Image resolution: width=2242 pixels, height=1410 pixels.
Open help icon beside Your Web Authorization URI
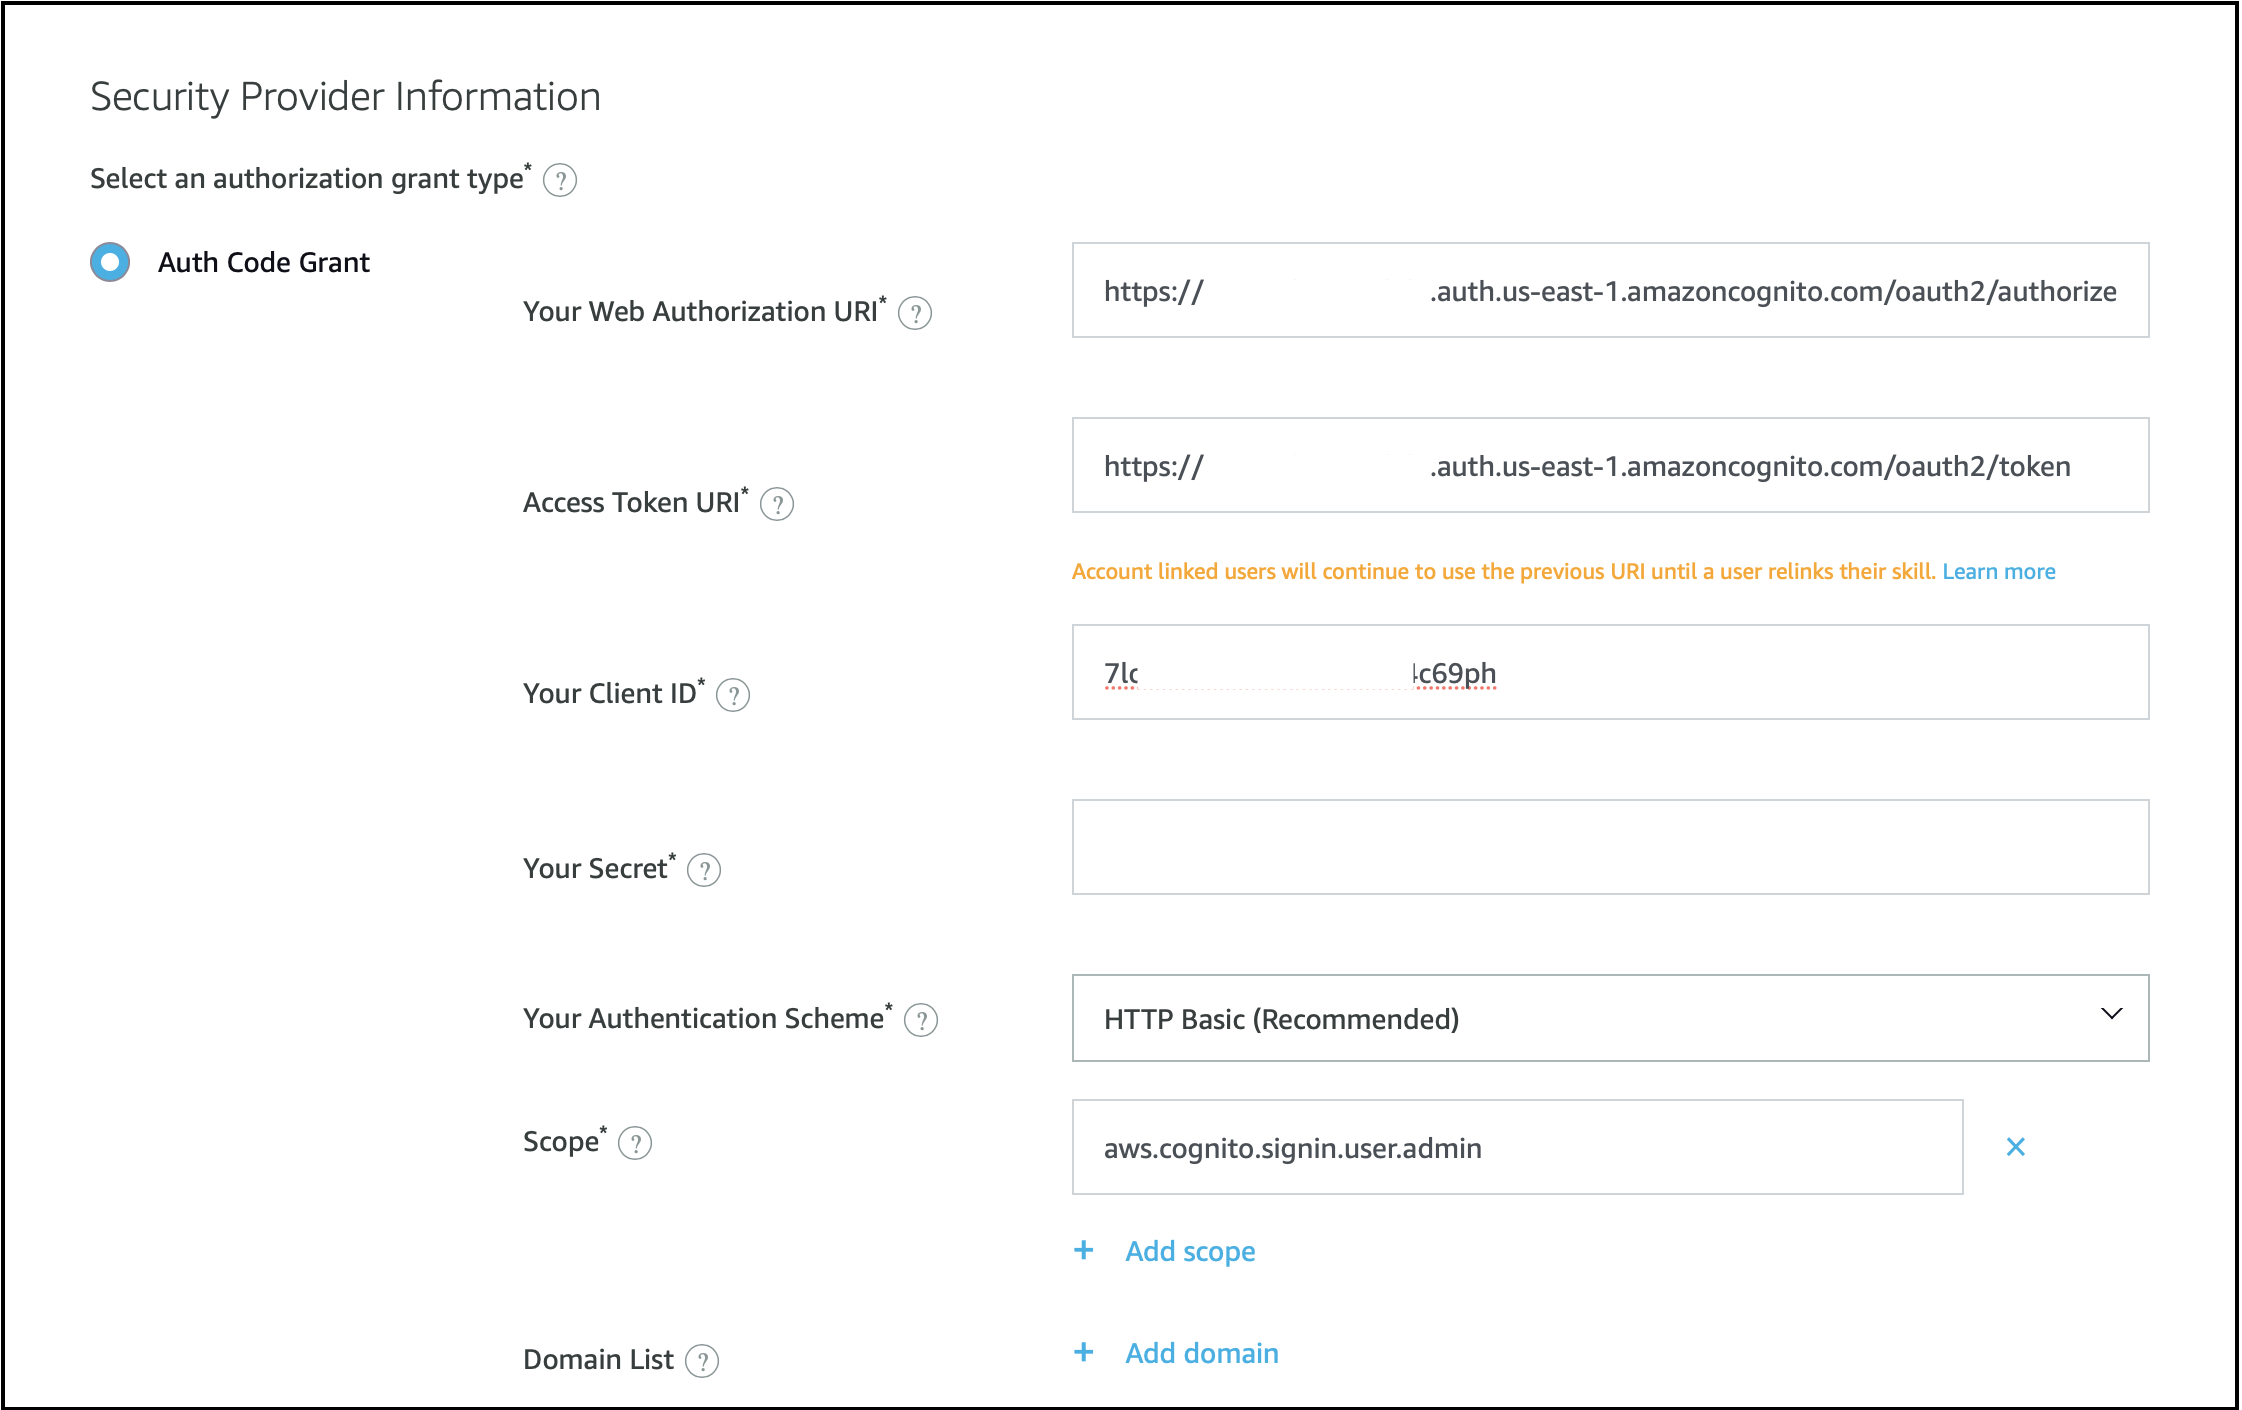915,314
